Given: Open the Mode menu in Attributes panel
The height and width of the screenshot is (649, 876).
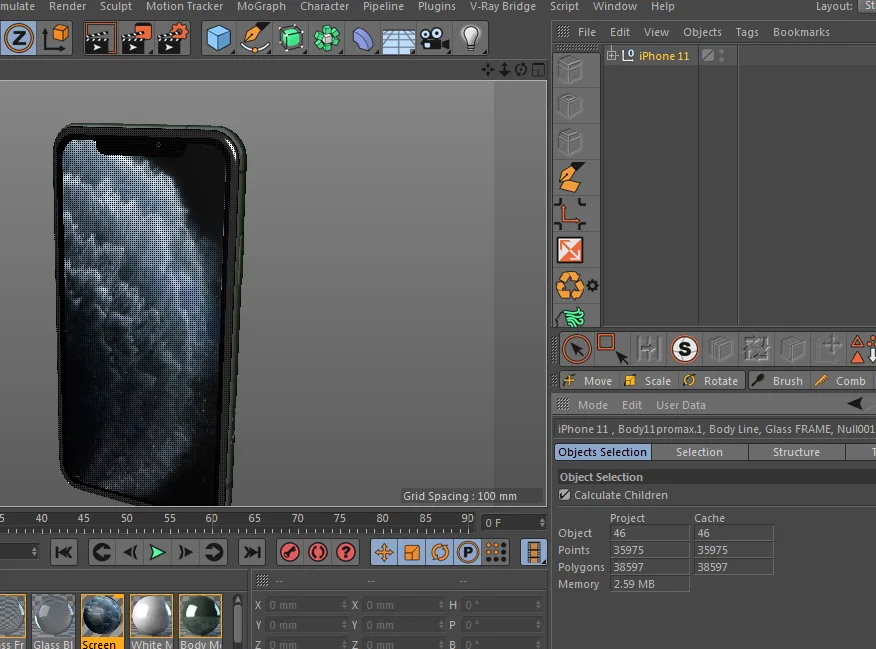Looking at the screenshot, I should 593,405.
